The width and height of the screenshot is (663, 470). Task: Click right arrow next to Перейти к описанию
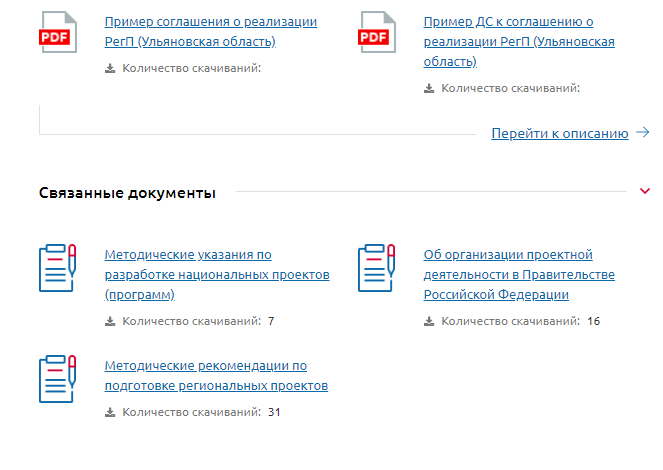pos(643,133)
